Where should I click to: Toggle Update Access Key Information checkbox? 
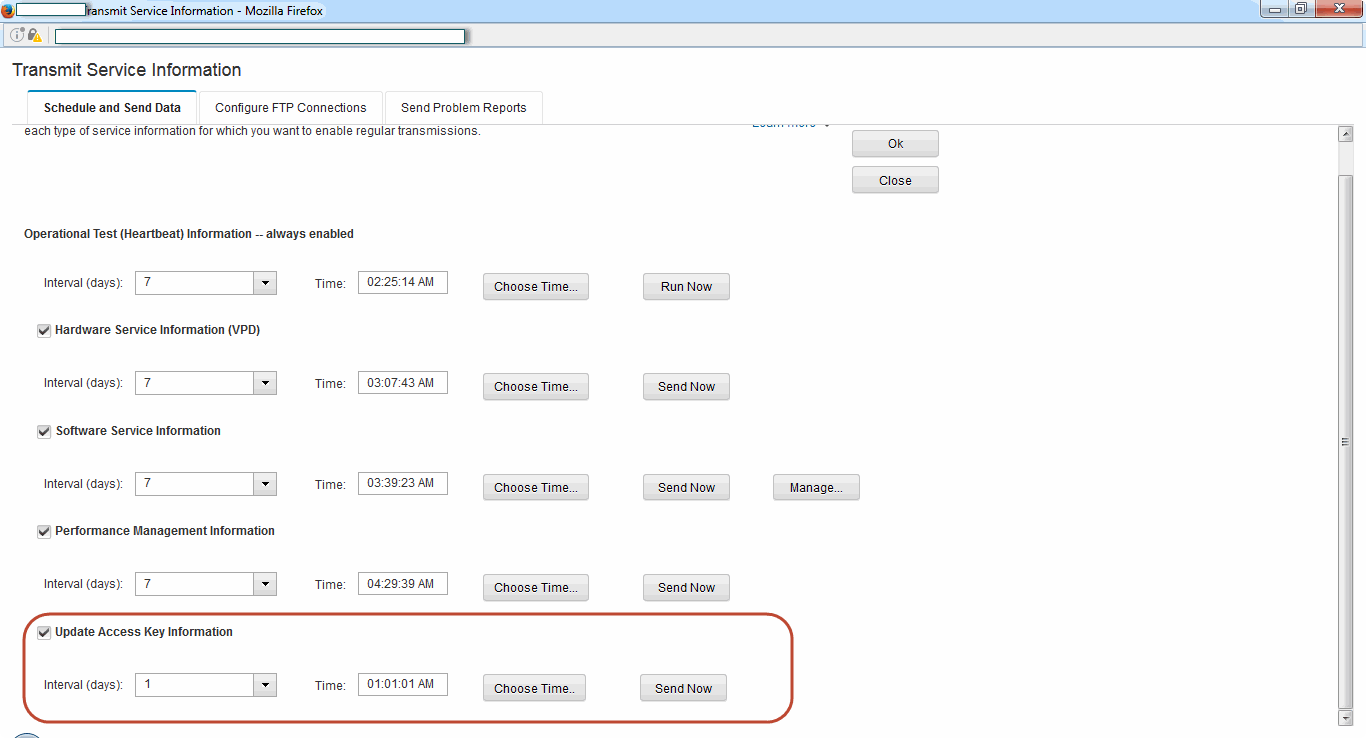[44, 633]
